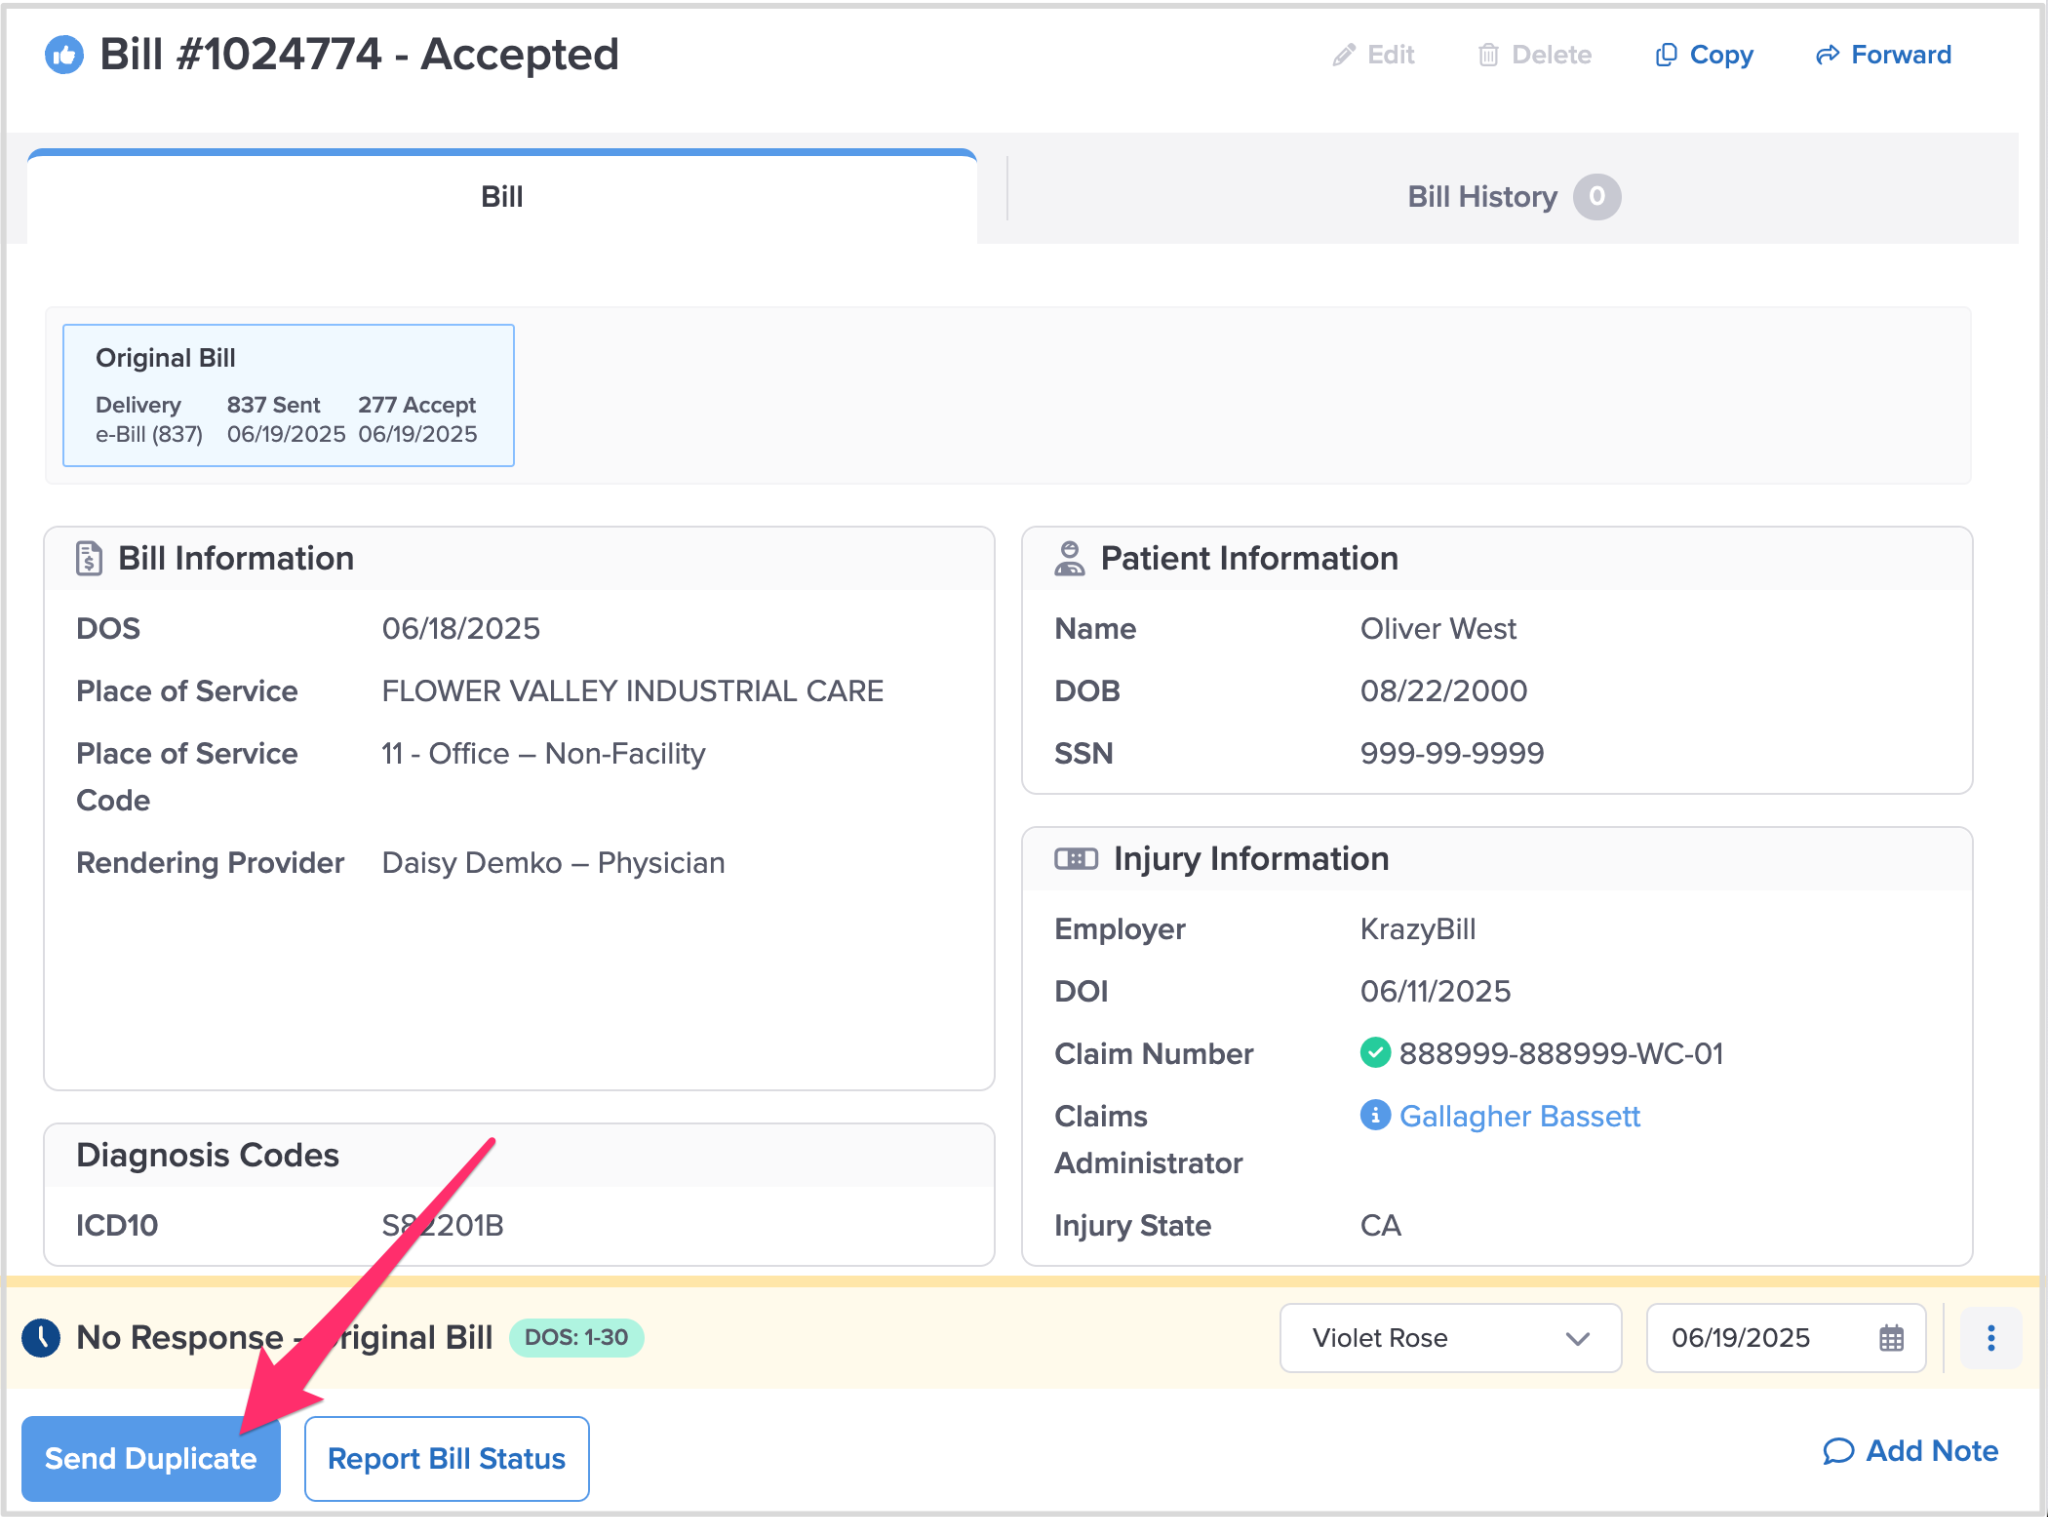The width and height of the screenshot is (2048, 1517).
Task: Open the Gallagher Bassett link
Action: coord(1519,1116)
